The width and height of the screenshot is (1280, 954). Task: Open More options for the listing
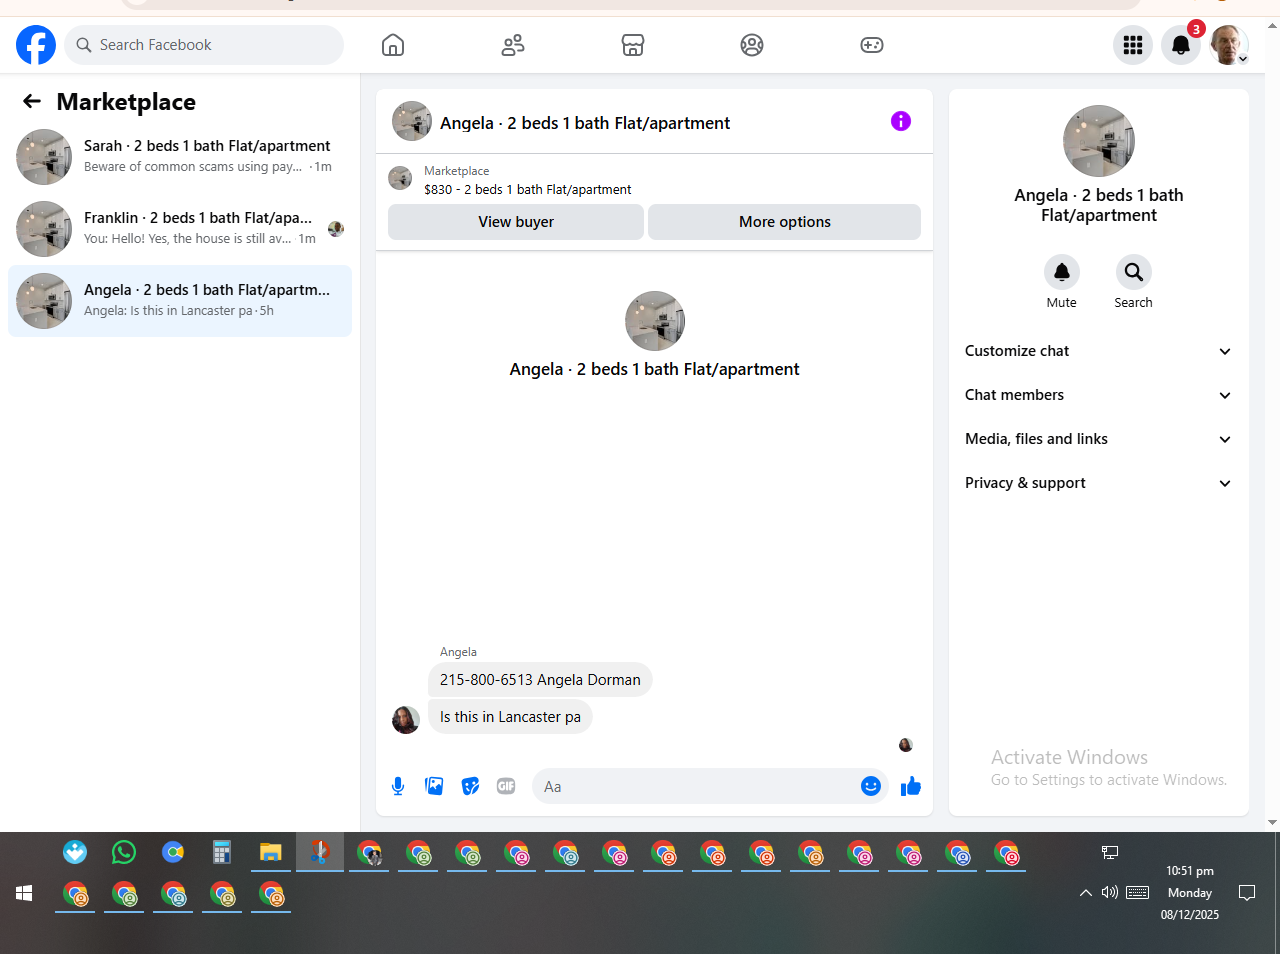pos(785,222)
